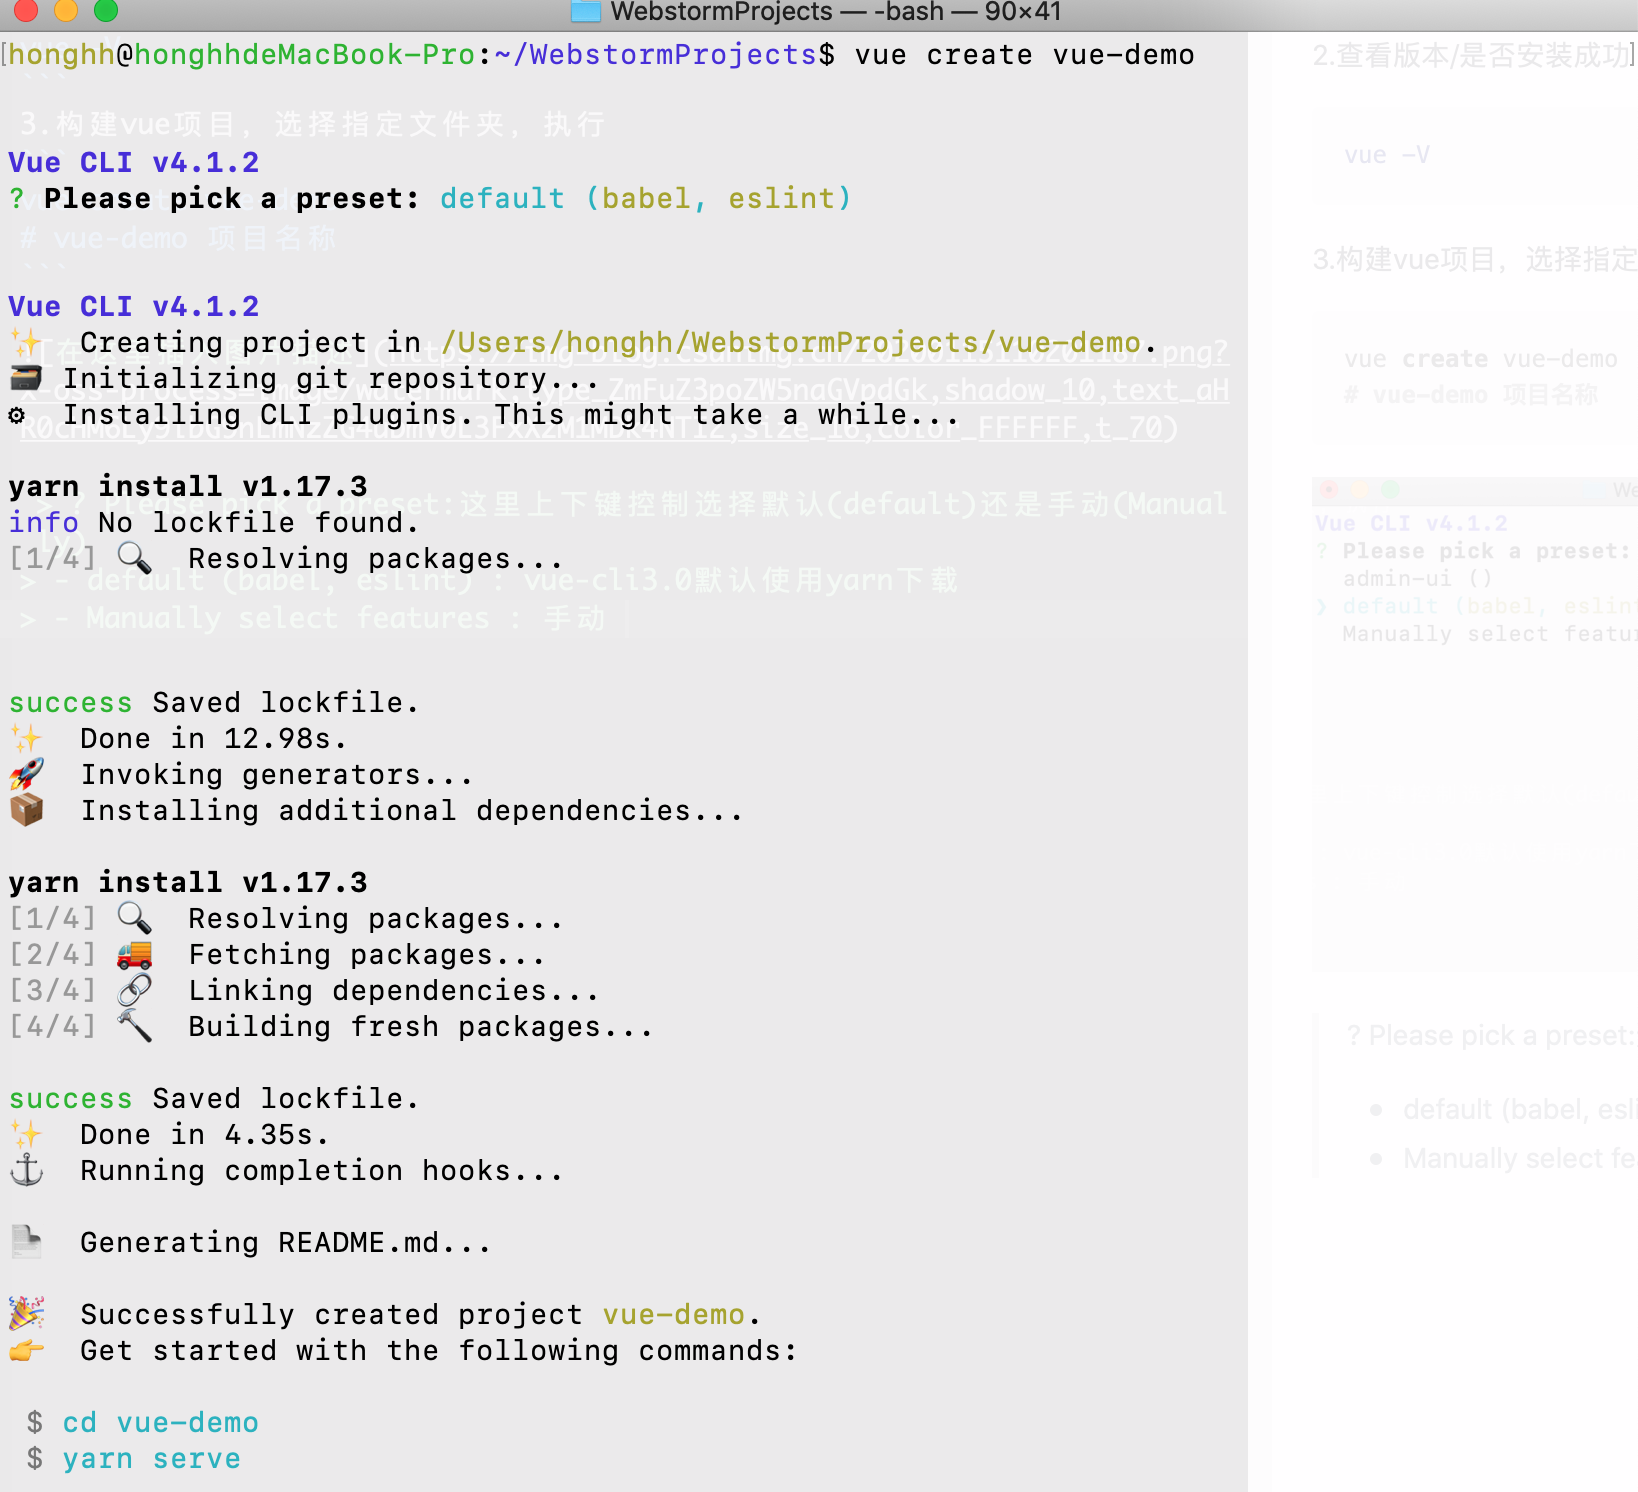
Task: Click 'vue create vue-demo' code in background page
Action: pyautogui.click(x=1480, y=359)
